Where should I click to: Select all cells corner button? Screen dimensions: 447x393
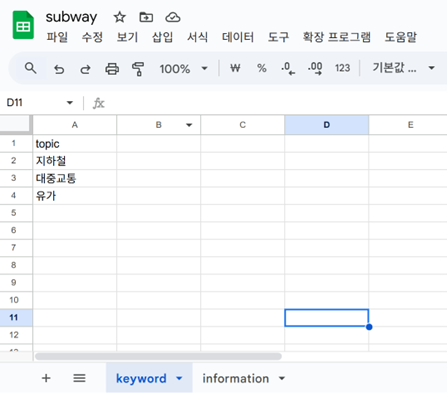[16, 124]
